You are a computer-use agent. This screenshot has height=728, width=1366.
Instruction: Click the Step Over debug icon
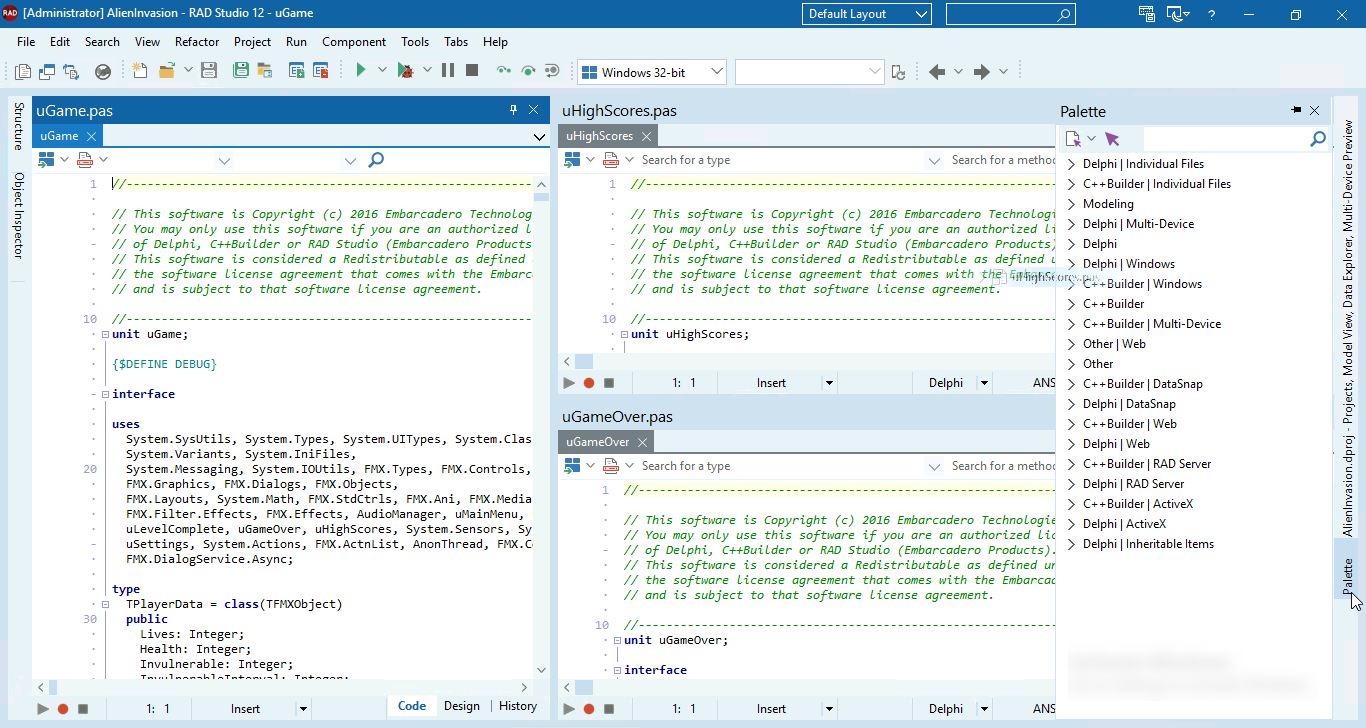(x=528, y=71)
